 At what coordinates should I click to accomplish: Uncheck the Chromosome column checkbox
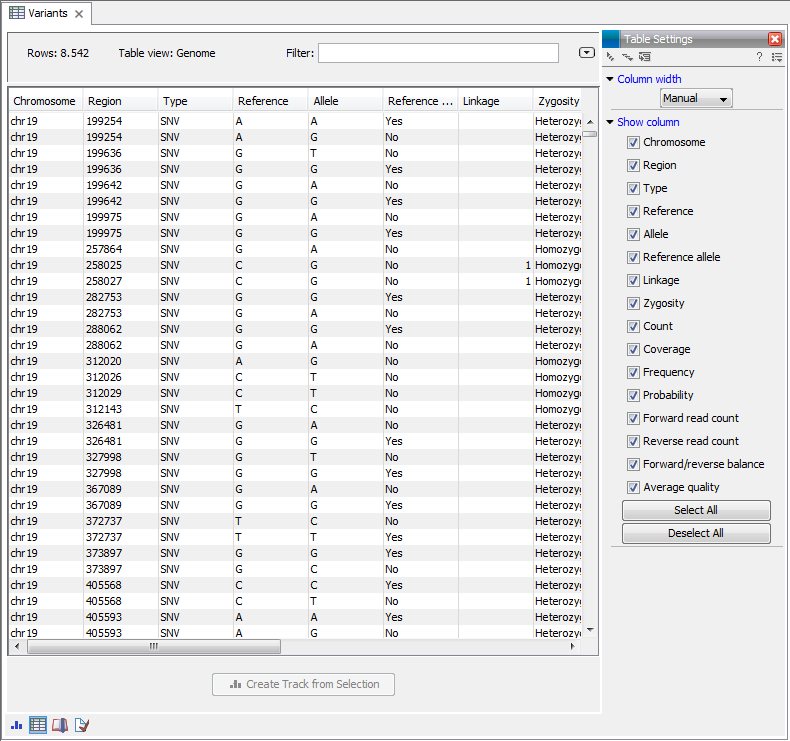pos(633,143)
